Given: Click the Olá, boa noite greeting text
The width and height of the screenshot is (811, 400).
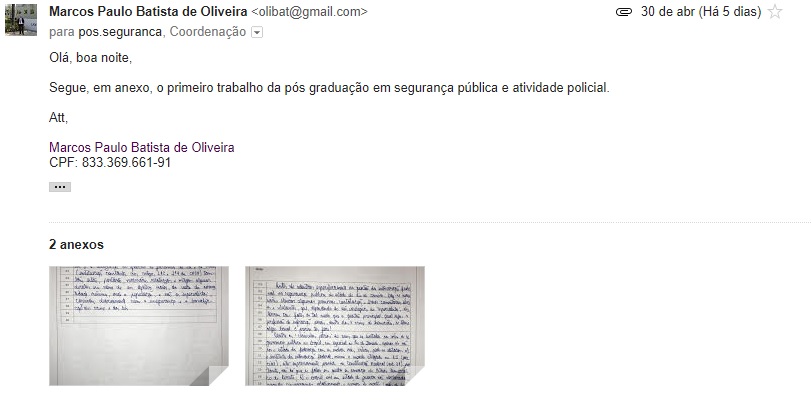Looking at the screenshot, I should click(91, 58).
